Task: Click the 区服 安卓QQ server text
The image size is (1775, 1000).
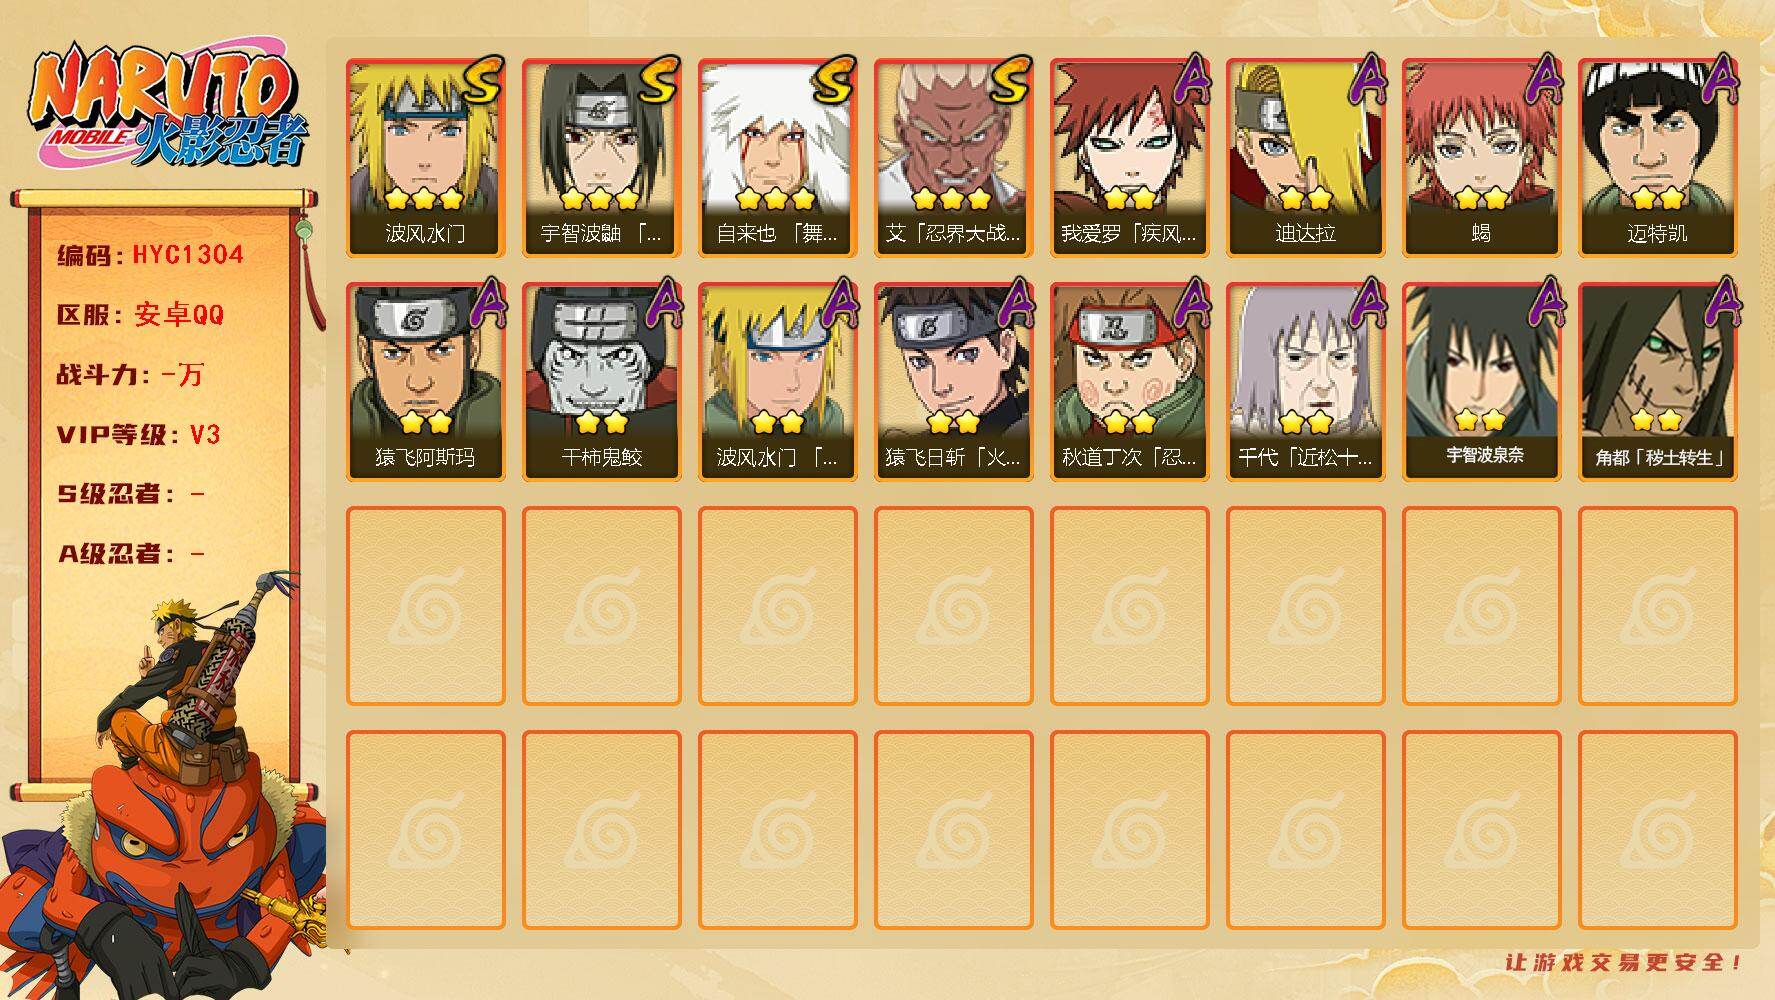Action: pyautogui.click(x=140, y=315)
